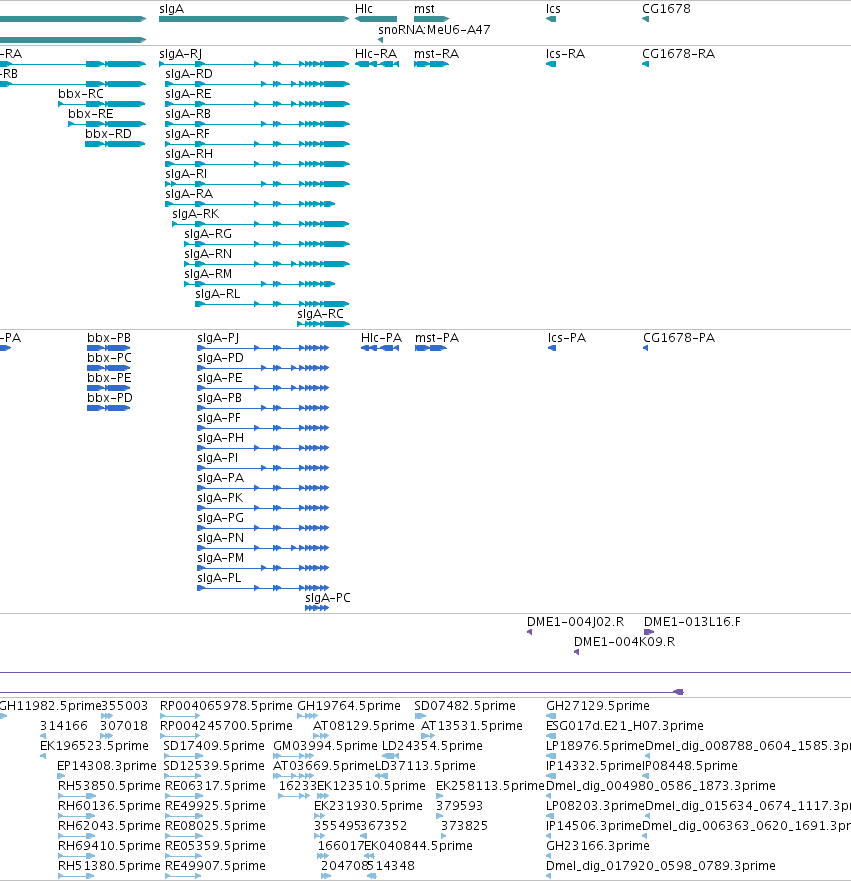Select EST RE06317.5prime label

click(x=215, y=785)
